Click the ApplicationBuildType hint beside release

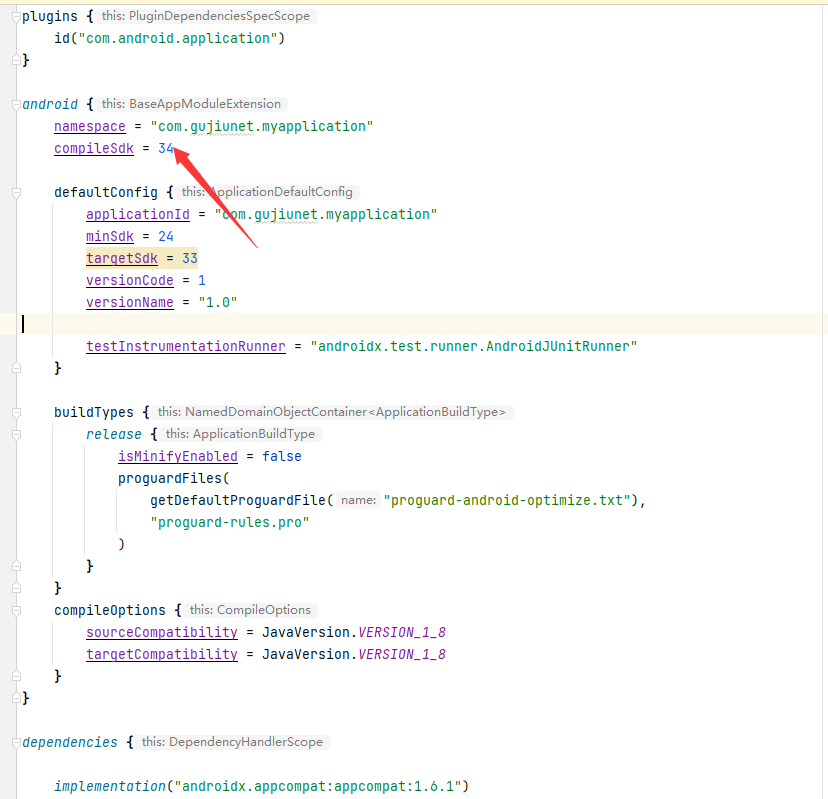(240, 434)
